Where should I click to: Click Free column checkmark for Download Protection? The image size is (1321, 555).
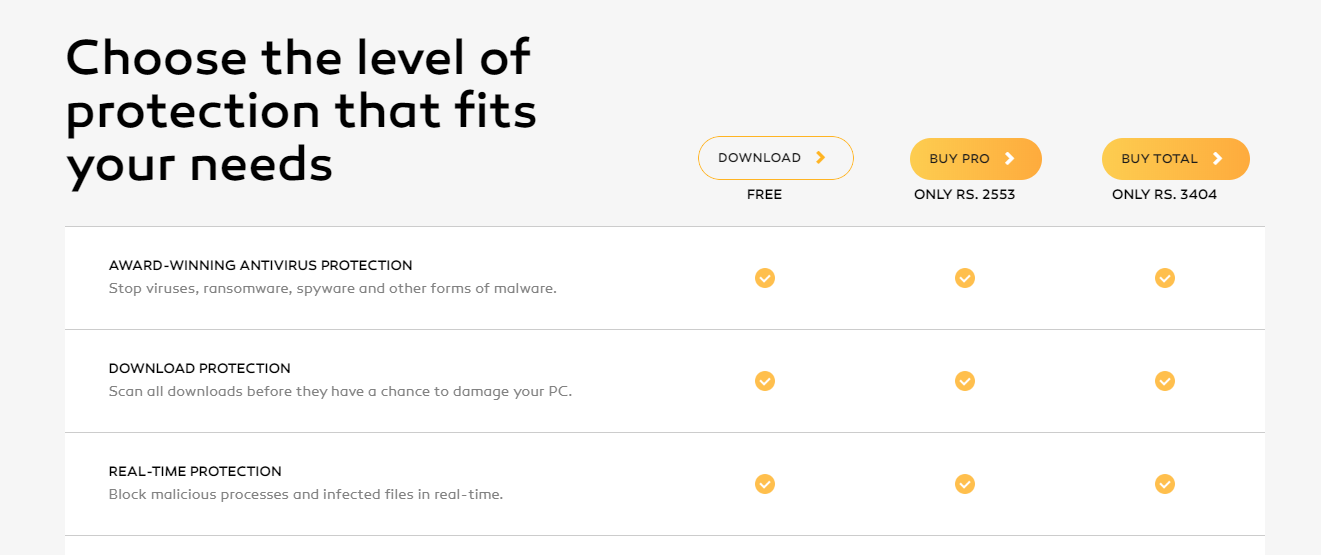point(765,381)
